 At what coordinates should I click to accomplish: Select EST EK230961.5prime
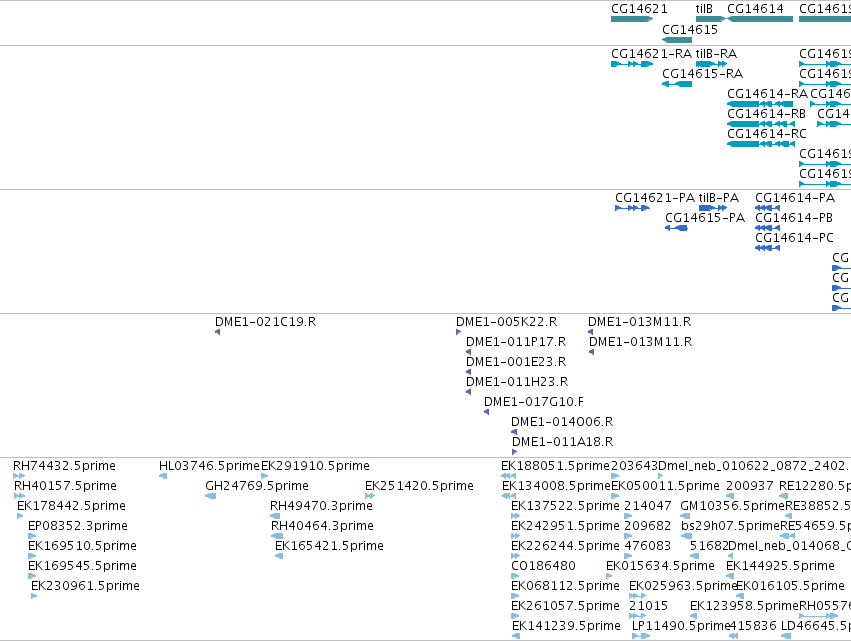[x=34, y=596]
